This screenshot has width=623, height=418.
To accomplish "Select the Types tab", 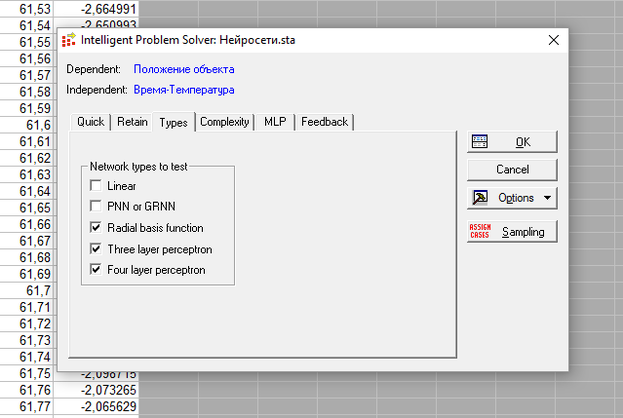I will click(173, 122).
